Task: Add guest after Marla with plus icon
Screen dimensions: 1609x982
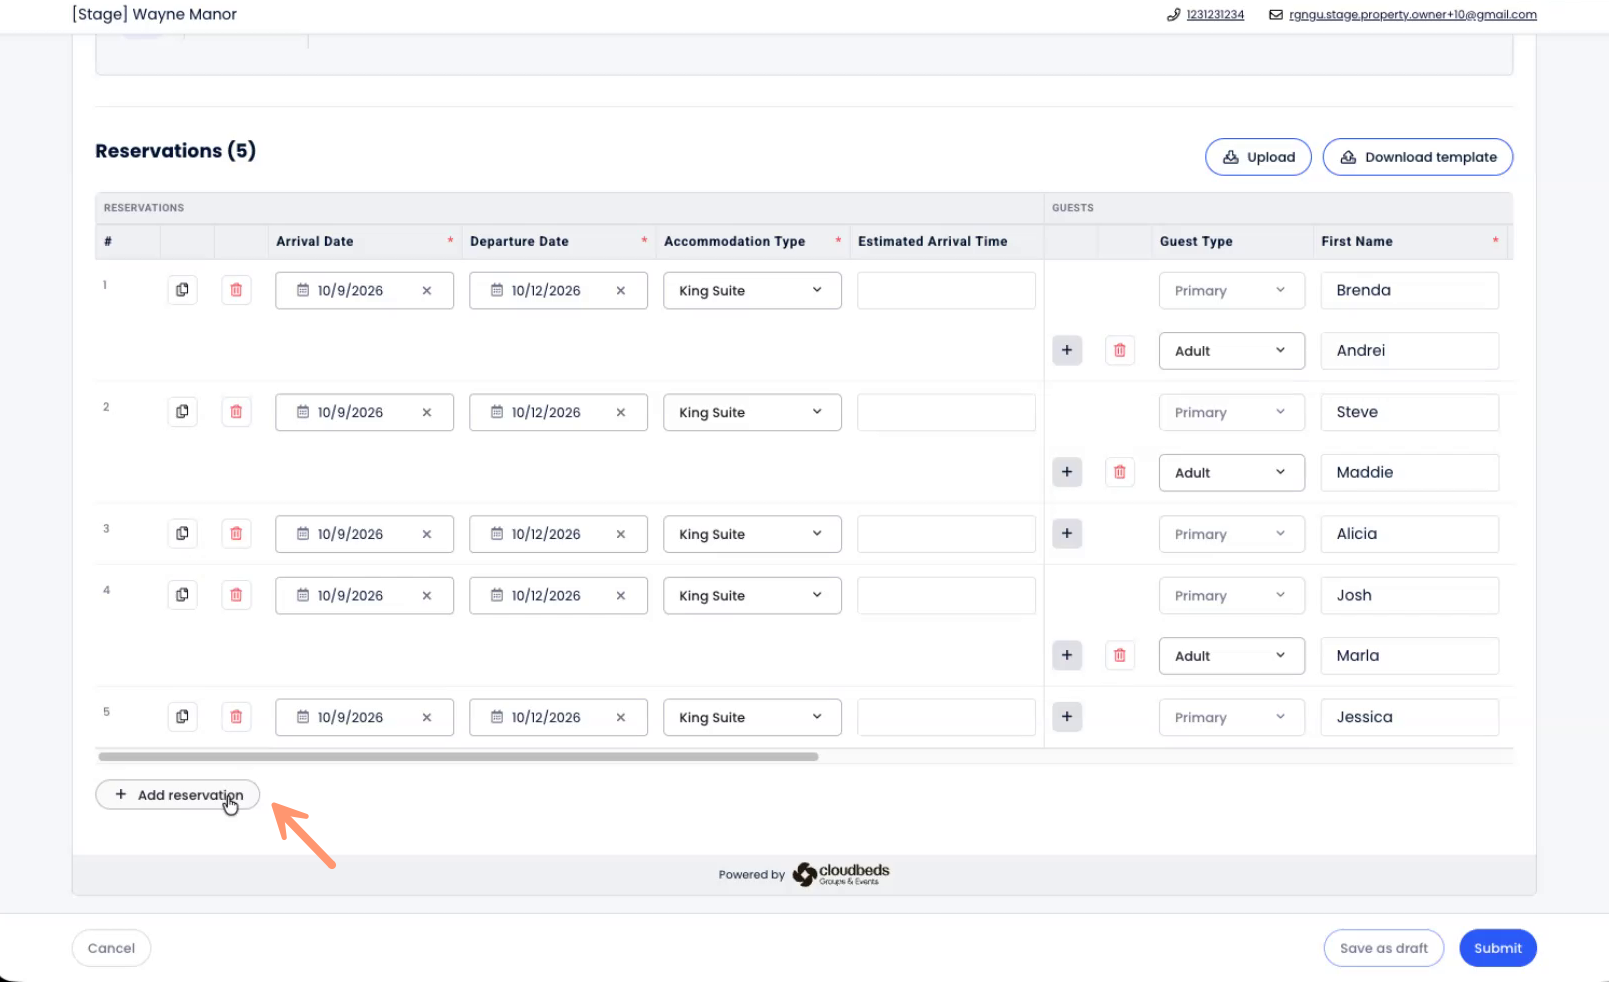Action: (x=1067, y=656)
